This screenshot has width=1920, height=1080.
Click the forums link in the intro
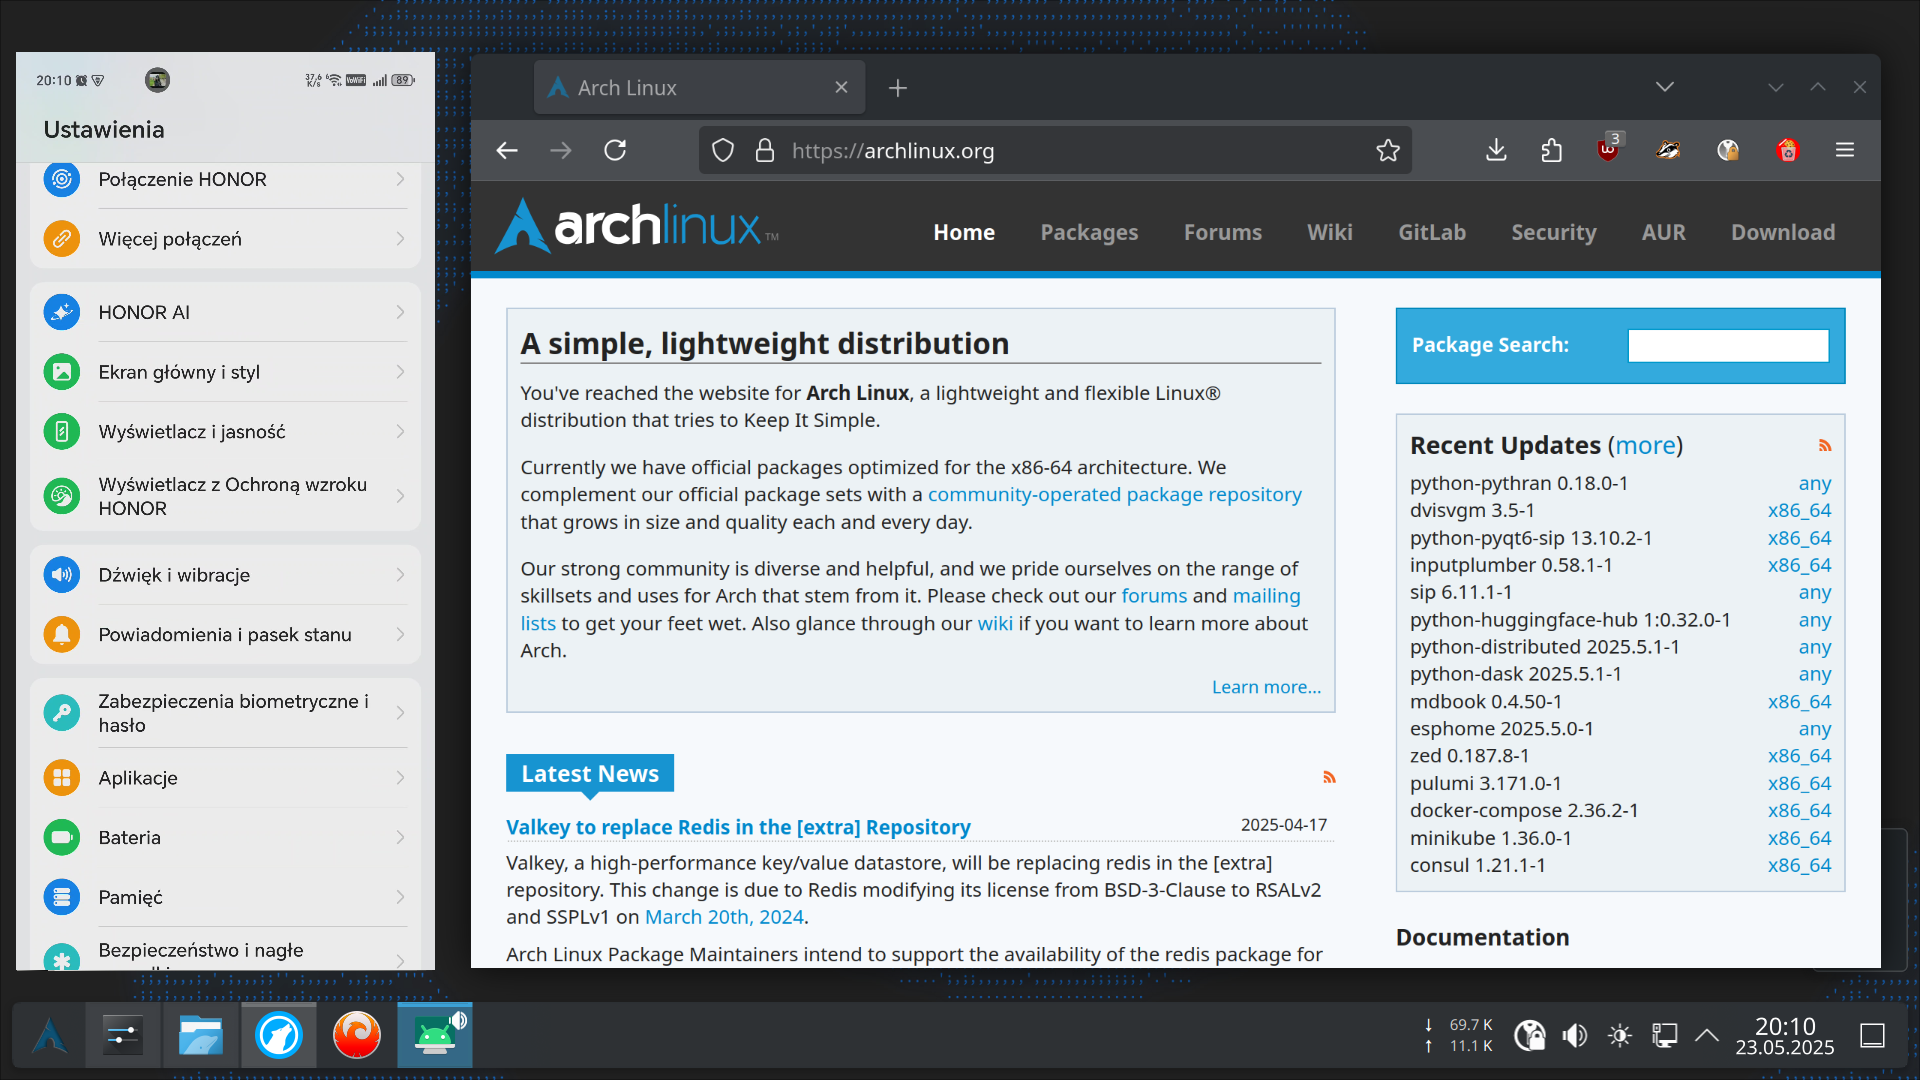1154,596
